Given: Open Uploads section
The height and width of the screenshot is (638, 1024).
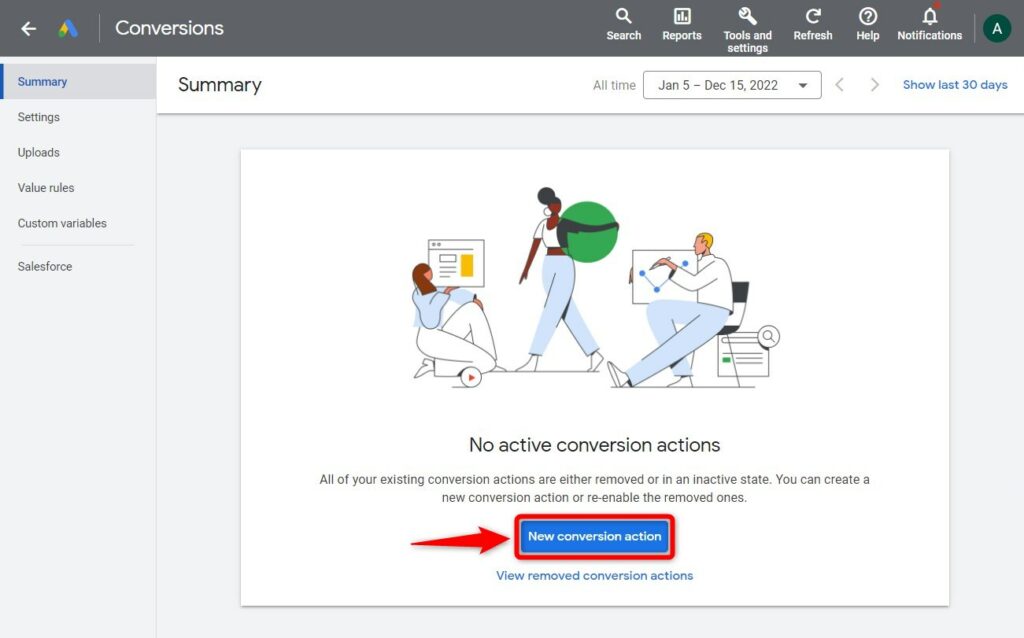Looking at the screenshot, I should 39,152.
